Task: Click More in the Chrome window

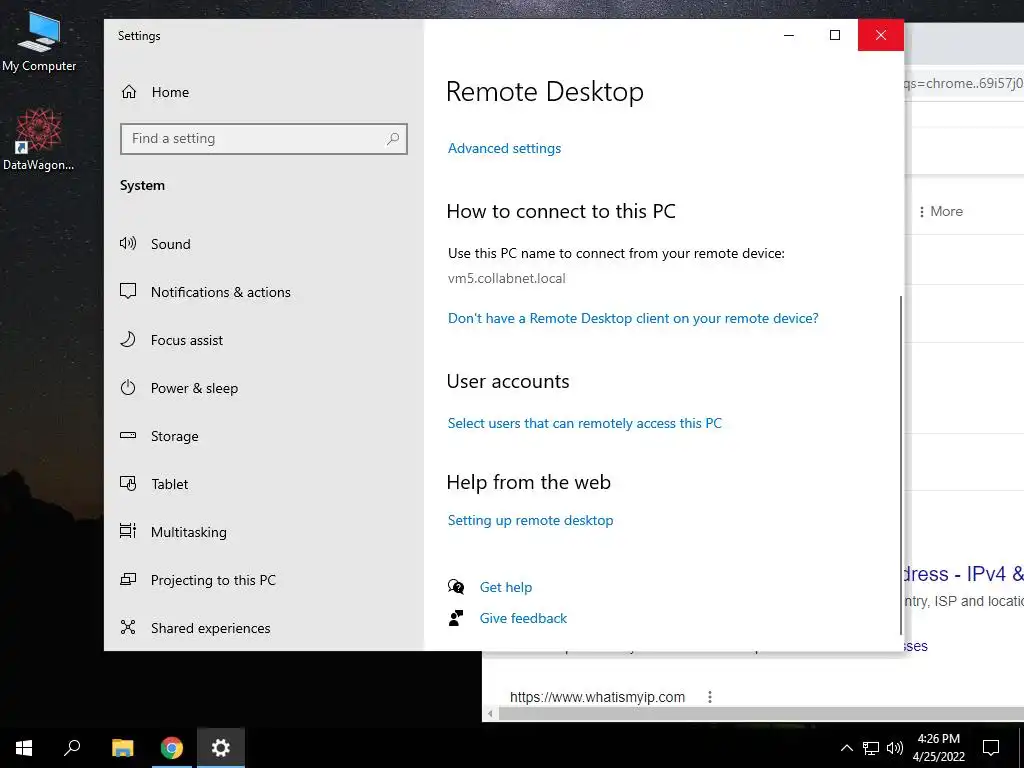Action: tap(940, 212)
